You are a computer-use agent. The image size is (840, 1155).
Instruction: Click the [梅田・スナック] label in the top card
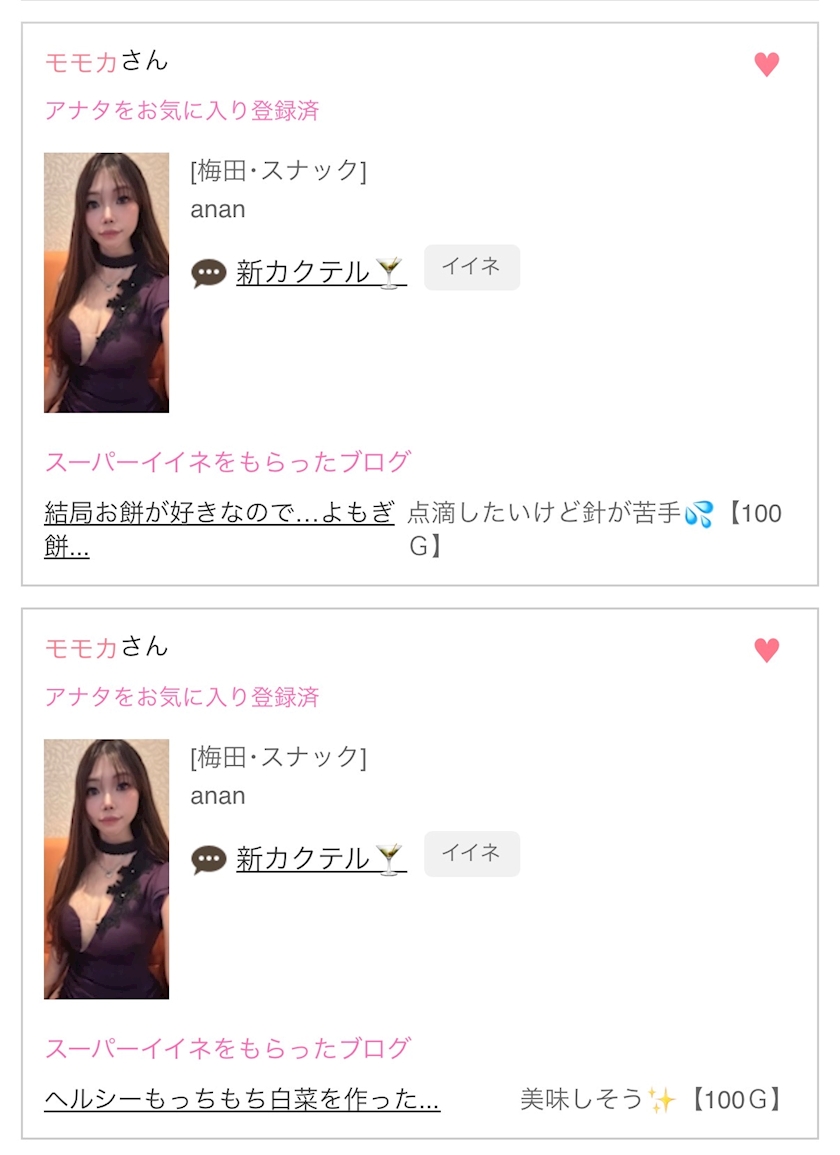pos(278,171)
